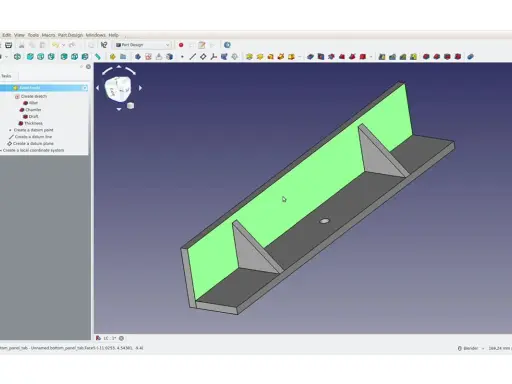Click the green measure distance icon
Viewport: 512px width, 384px height.
point(97,57)
